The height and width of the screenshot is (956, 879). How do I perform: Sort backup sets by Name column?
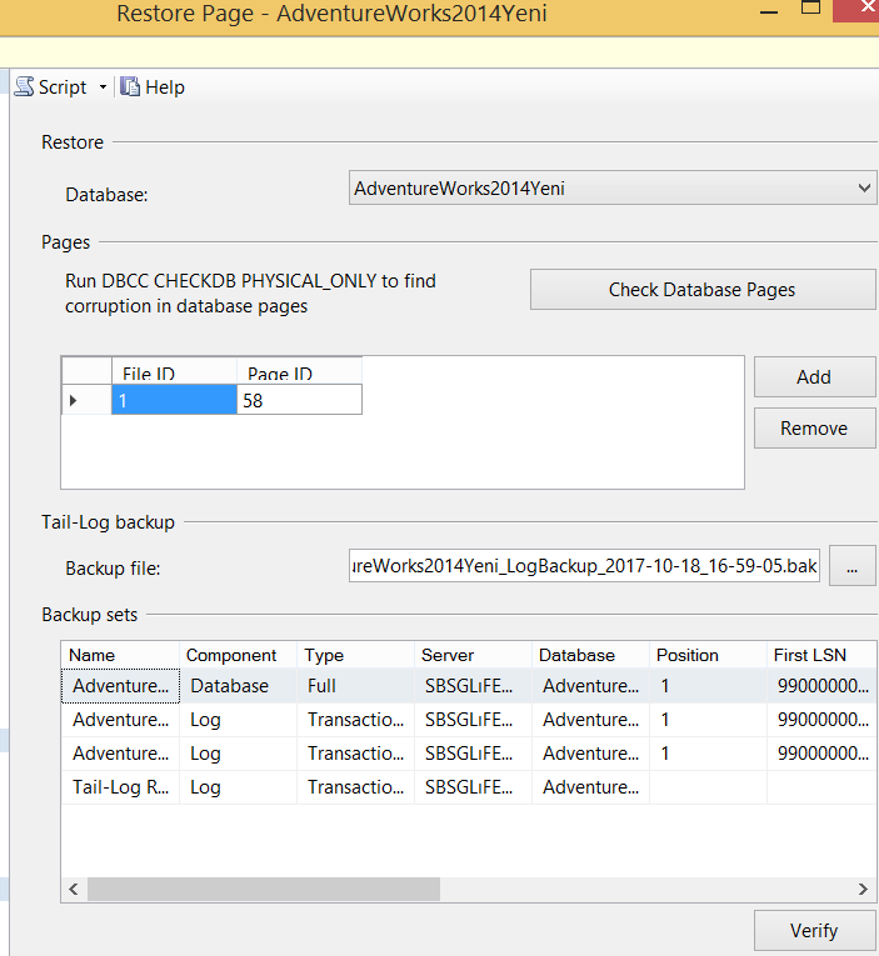pos(120,655)
